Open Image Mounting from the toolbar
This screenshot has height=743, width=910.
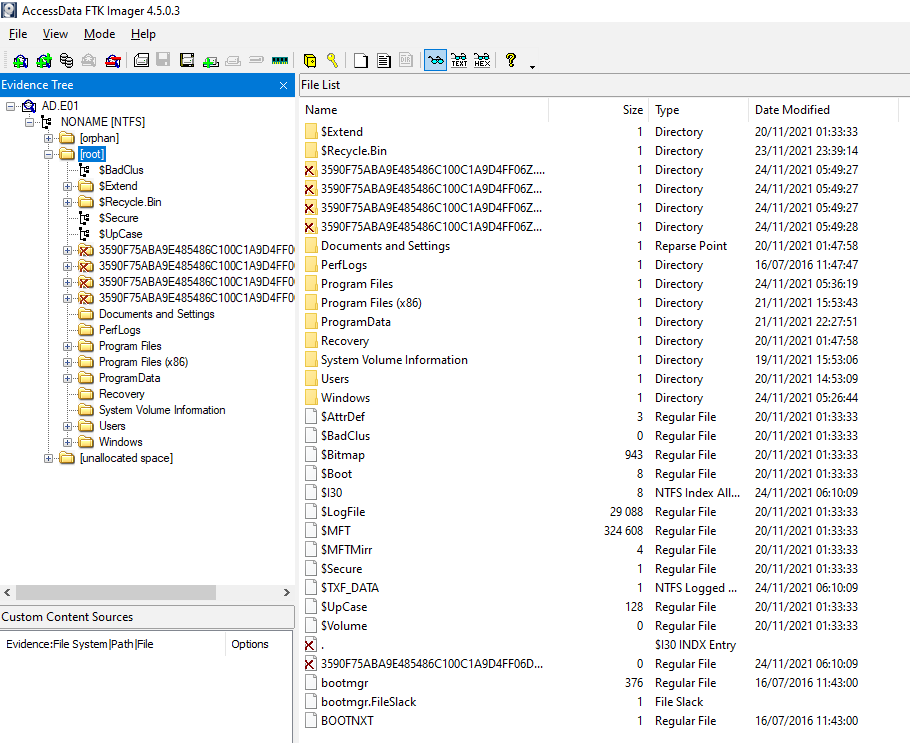point(66,61)
